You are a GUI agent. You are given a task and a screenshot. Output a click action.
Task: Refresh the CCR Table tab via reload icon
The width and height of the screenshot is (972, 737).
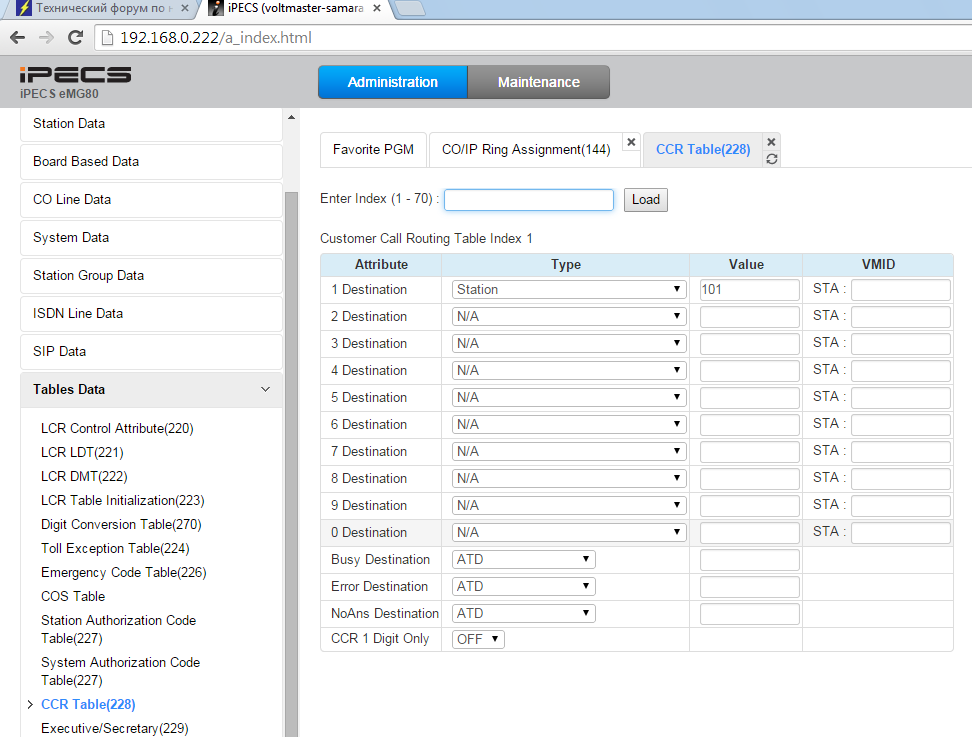pyautogui.click(x=771, y=159)
